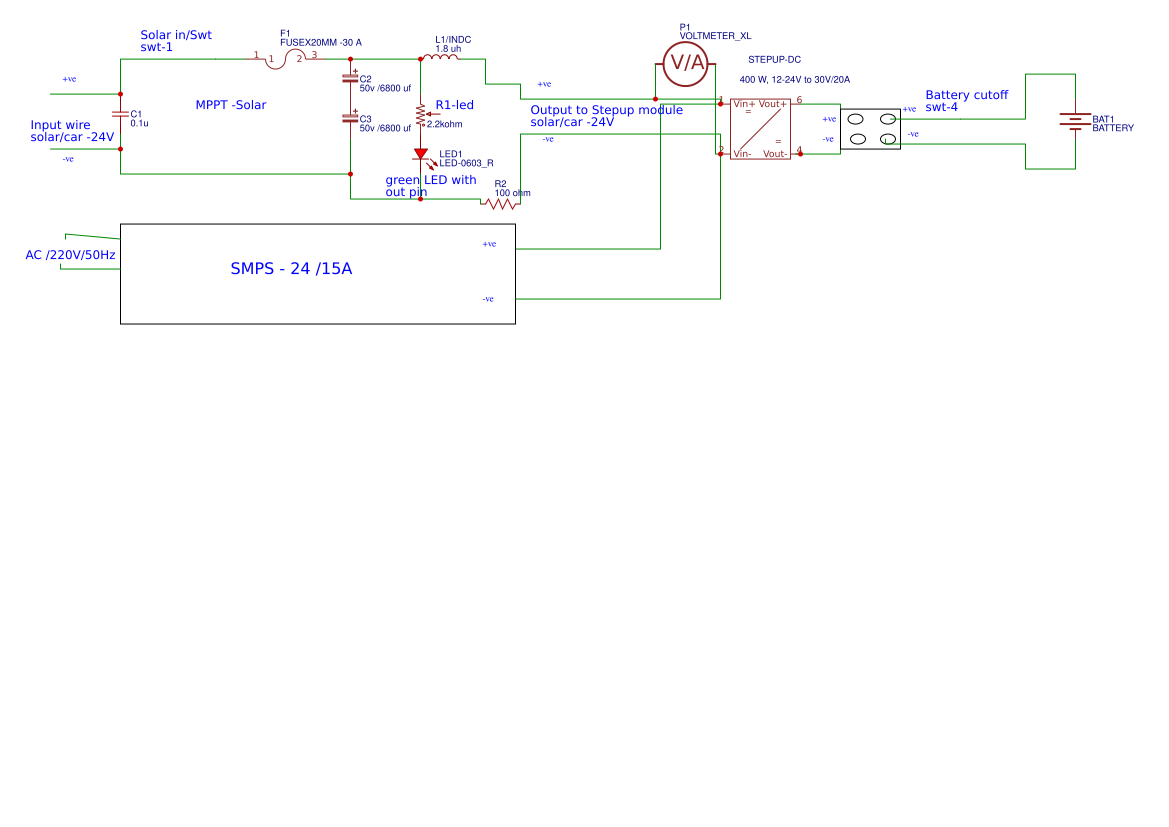1169x827 pixels.
Task: Select the 'VOLTMETER_XL' label
Action: pos(715,36)
